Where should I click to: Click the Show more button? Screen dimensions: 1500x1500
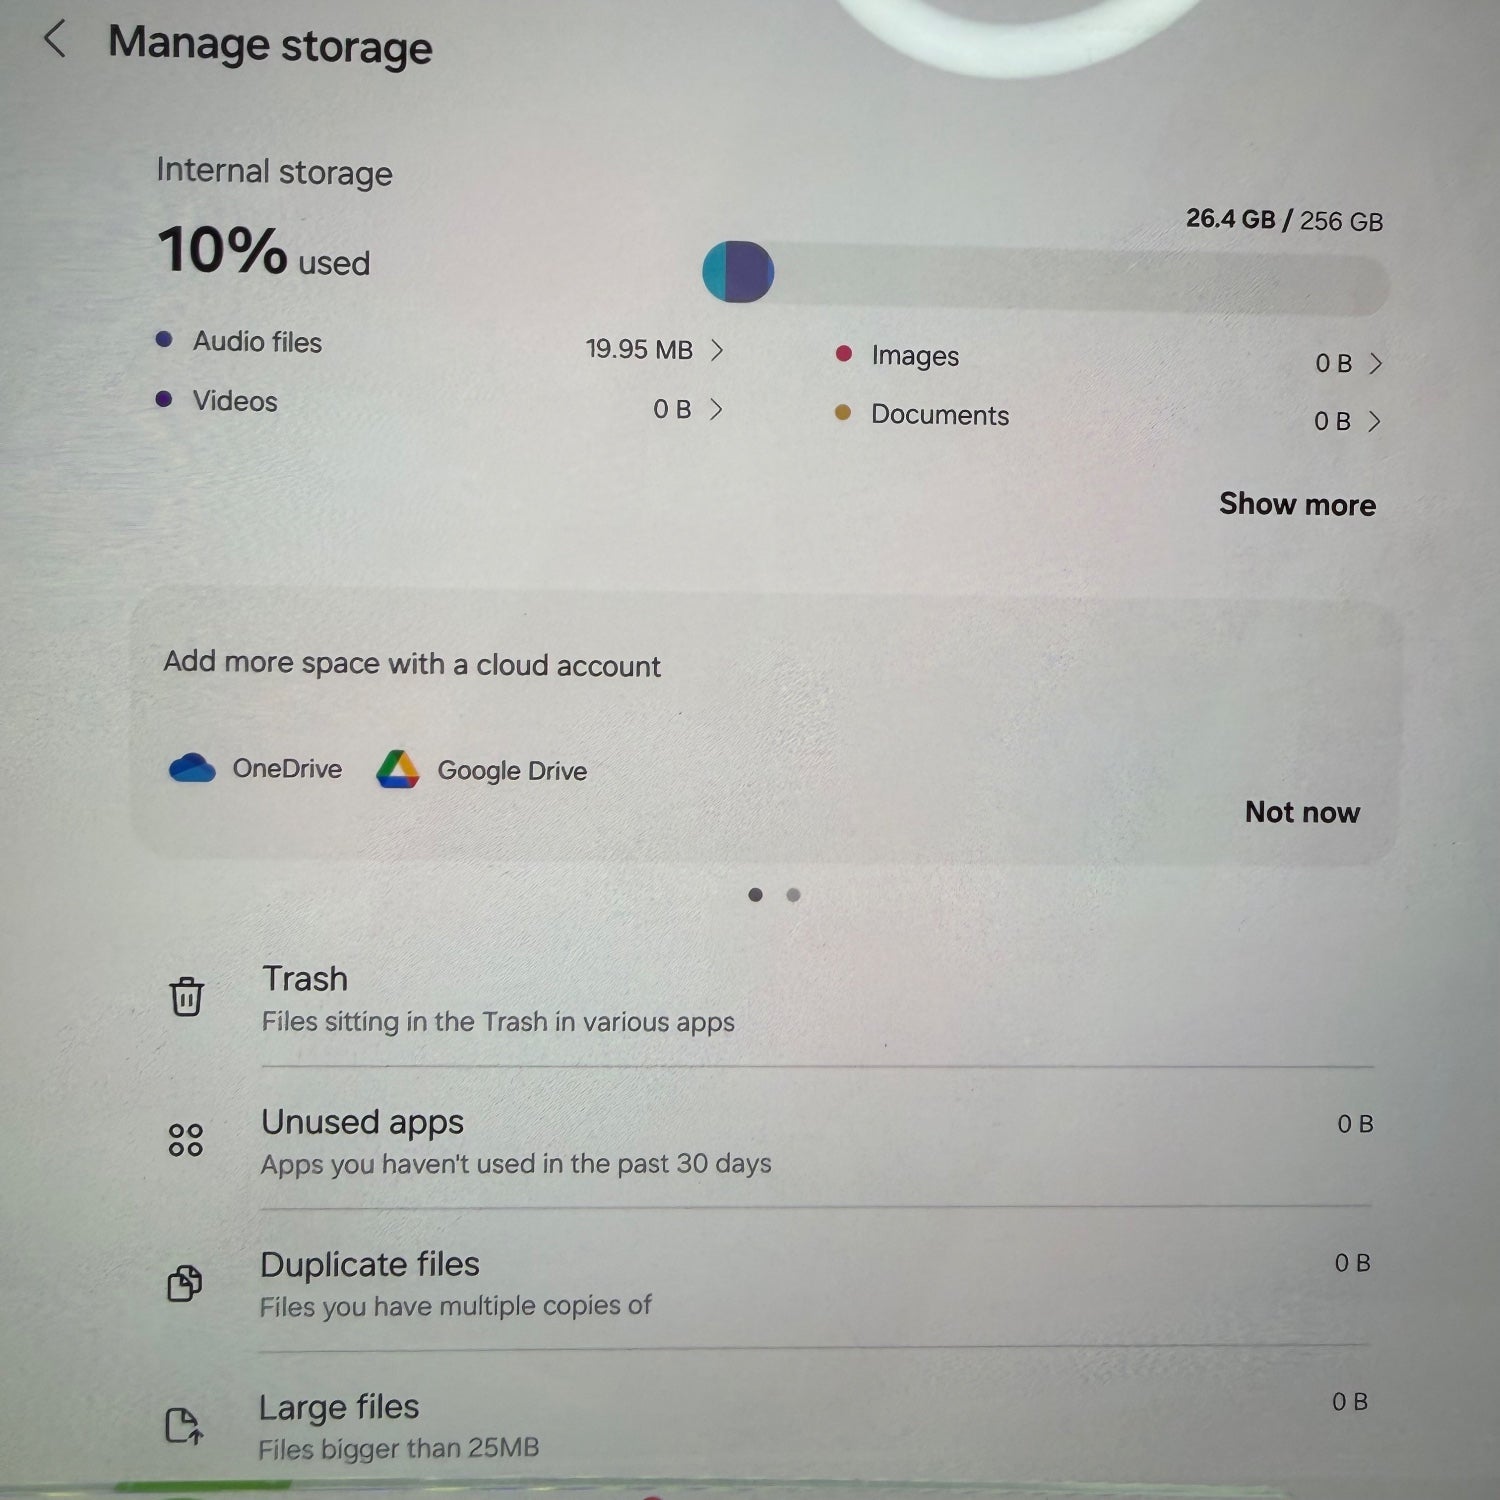1297,504
